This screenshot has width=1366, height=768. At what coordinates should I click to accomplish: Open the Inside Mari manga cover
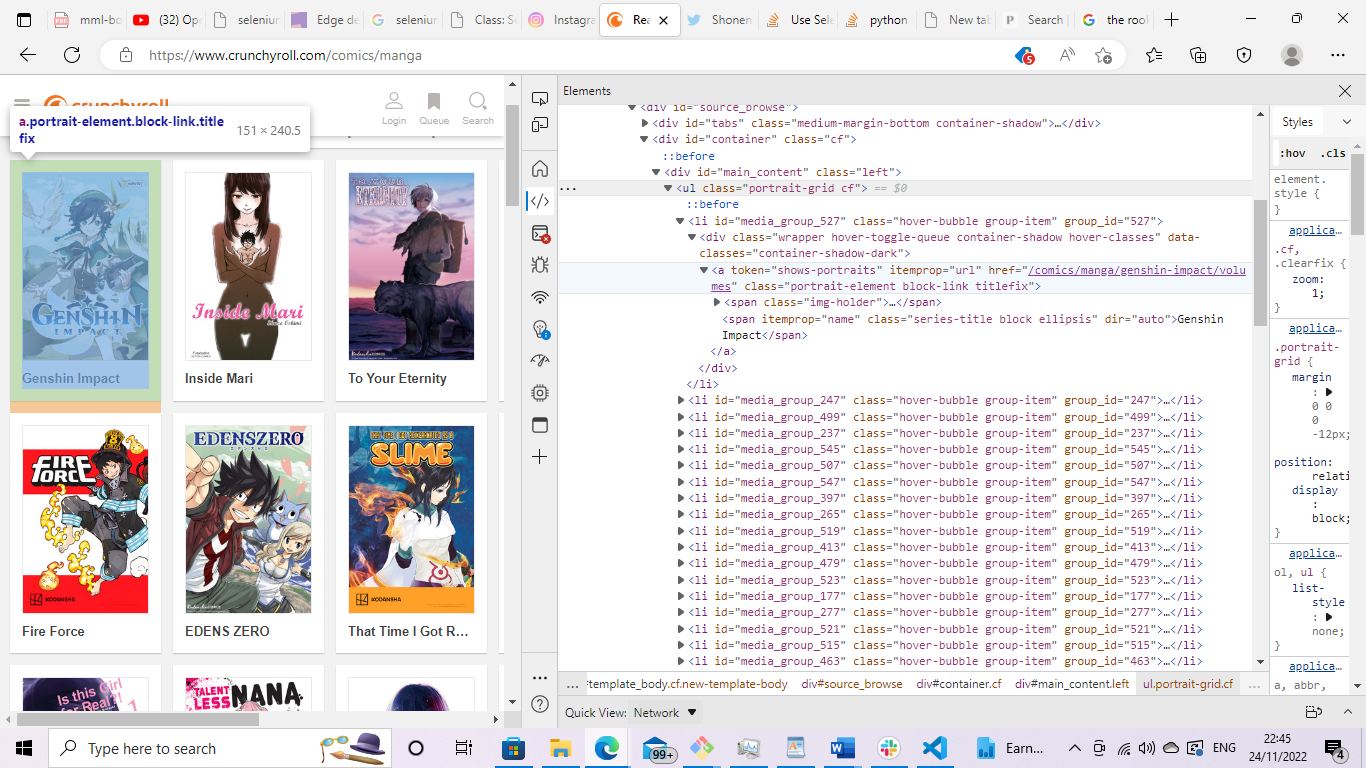(248, 266)
